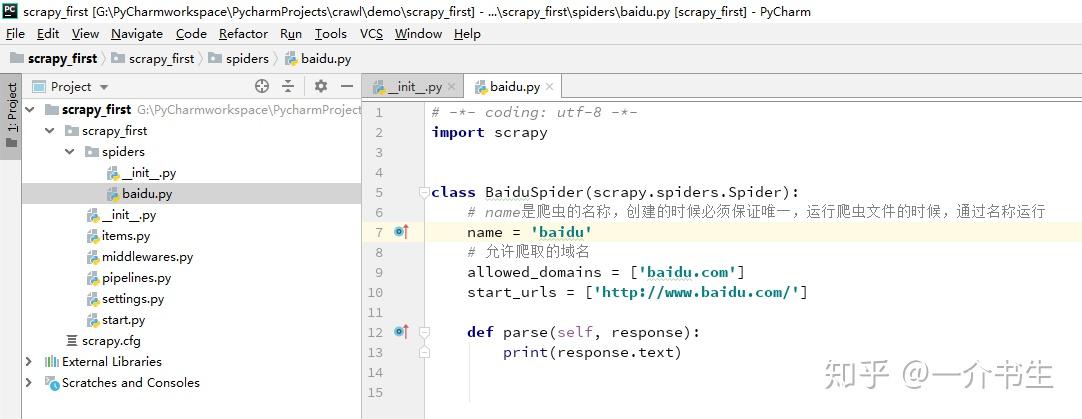Click the override marker on line 12
The width and height of the screenshot is (1082, 419).
point(401,332)
